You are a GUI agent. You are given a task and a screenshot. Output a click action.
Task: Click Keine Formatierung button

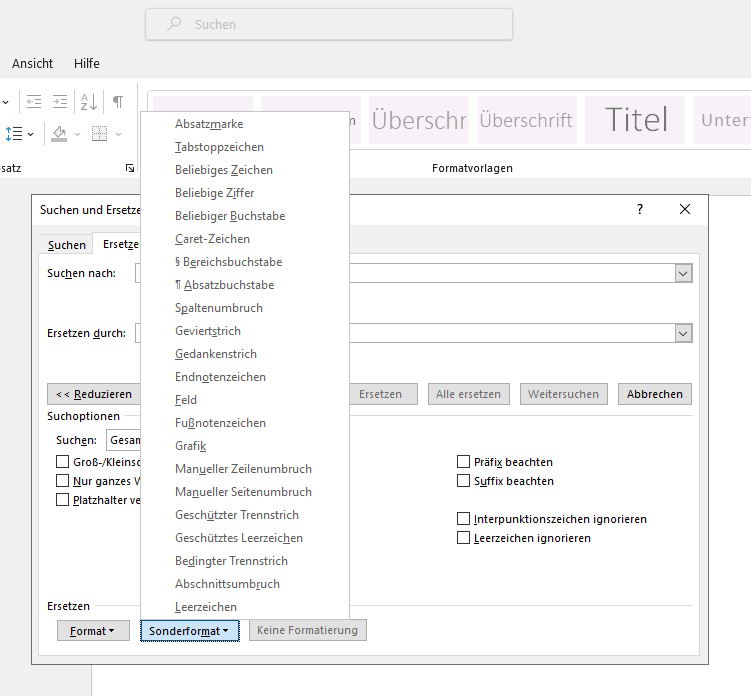coord(307,630)
